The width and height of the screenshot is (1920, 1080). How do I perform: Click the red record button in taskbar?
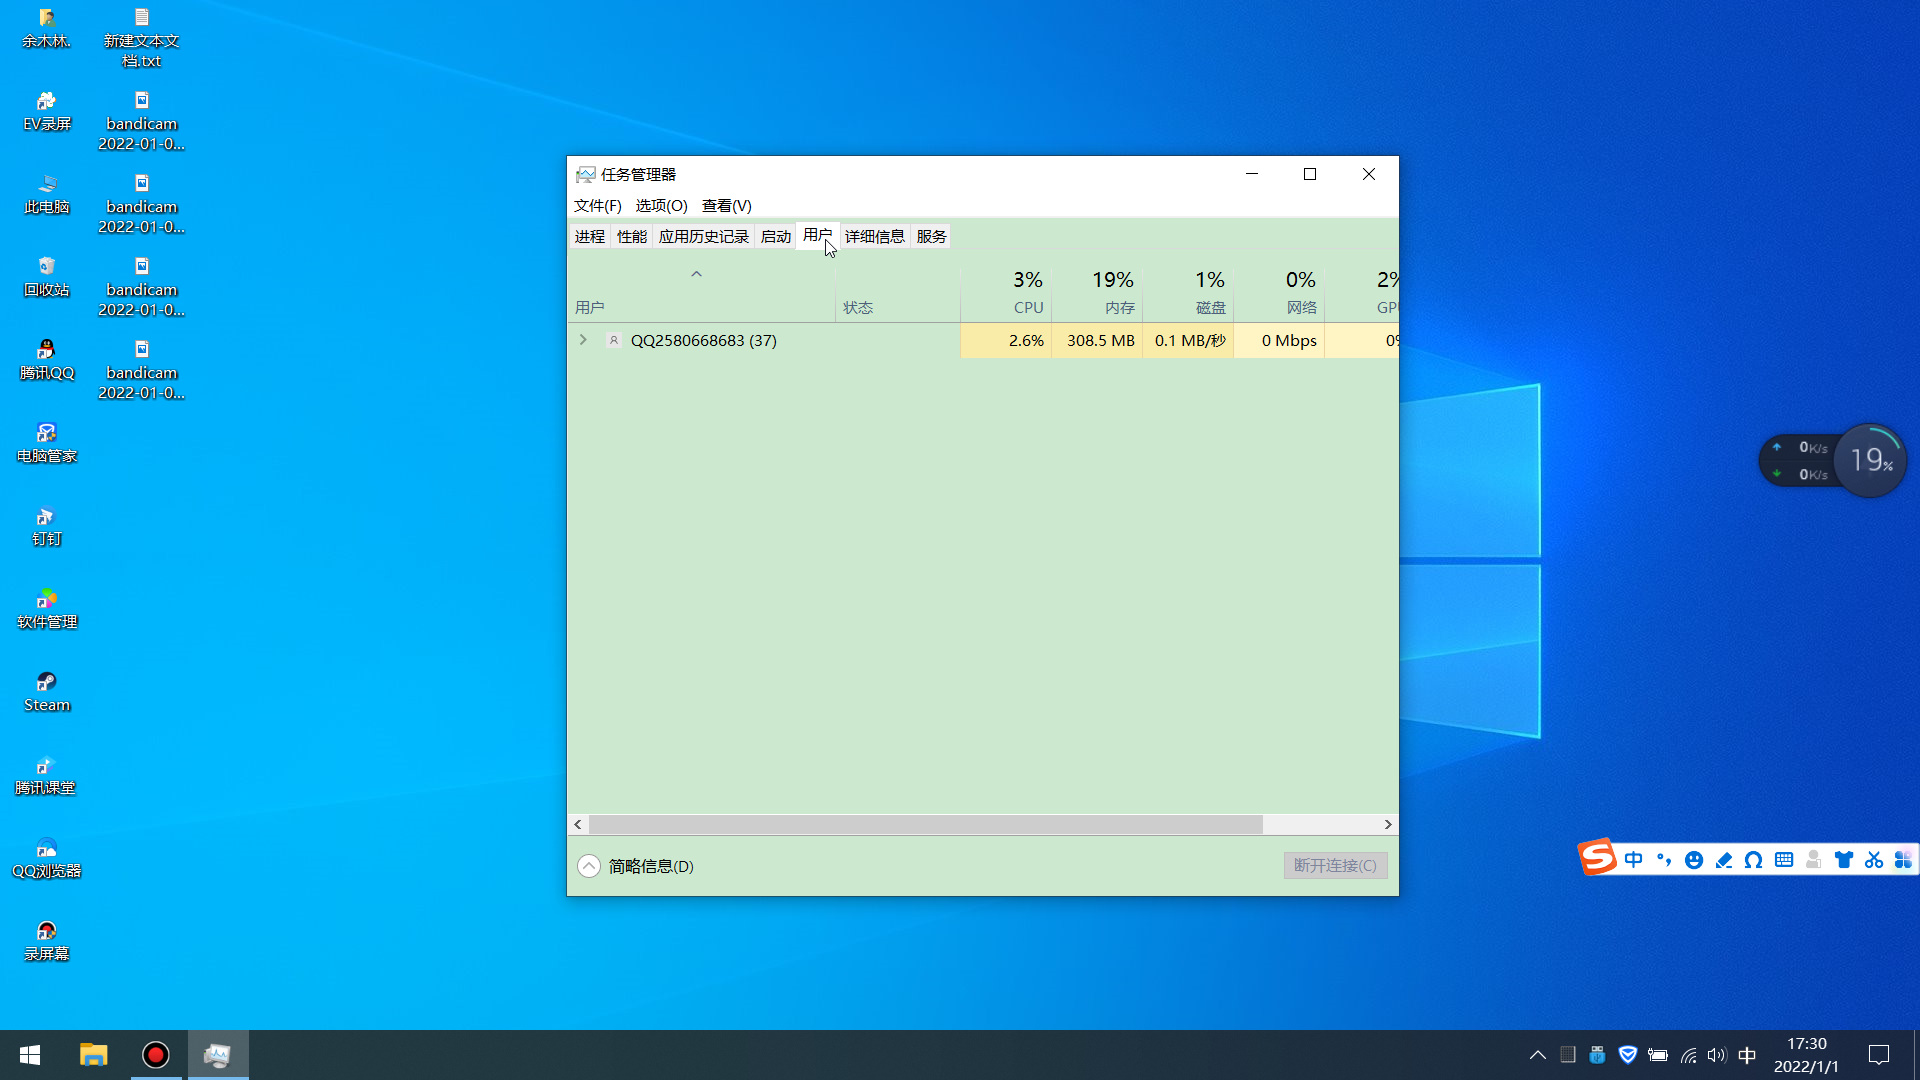point(156,1055)
